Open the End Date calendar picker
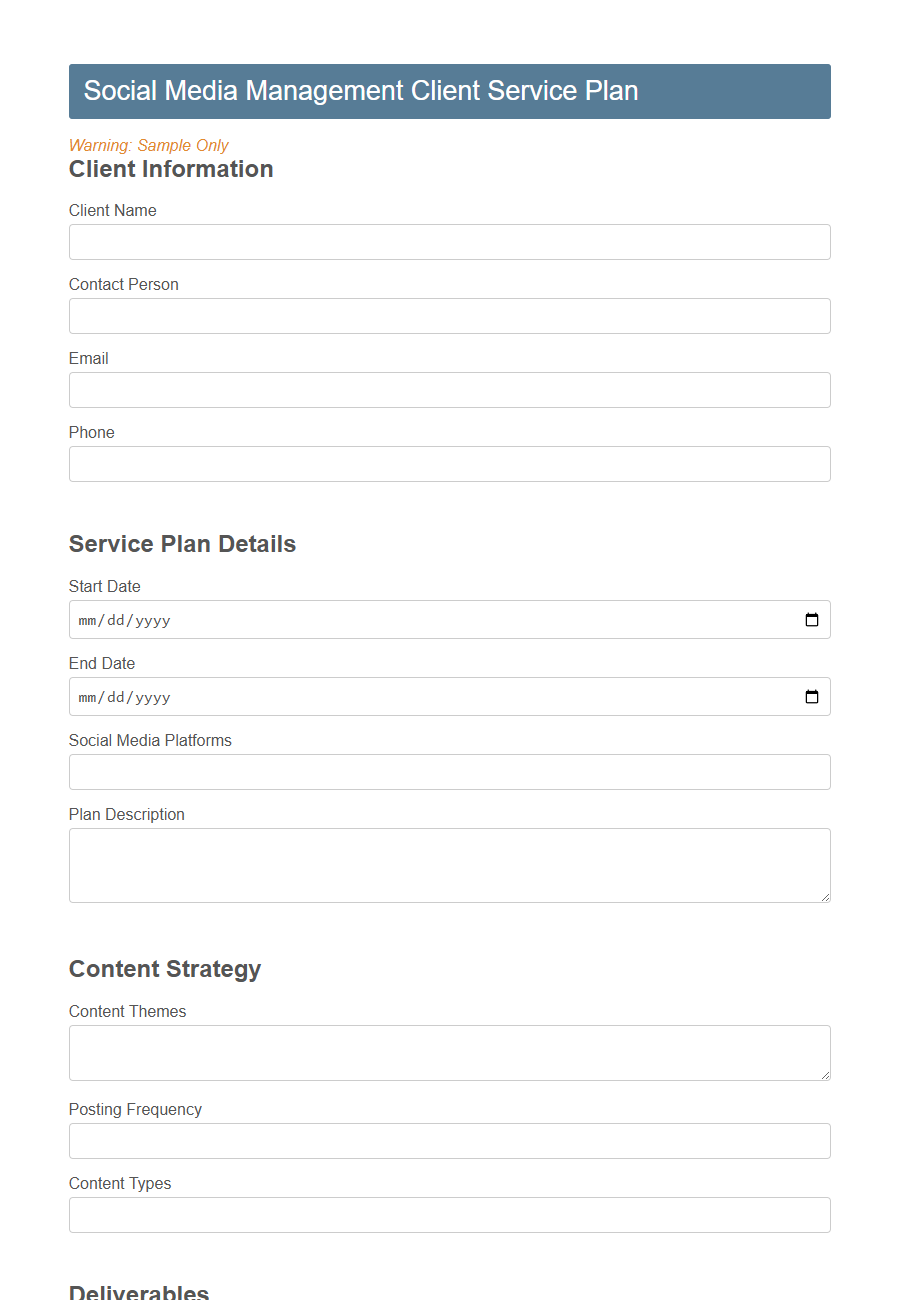 [810, 696]
